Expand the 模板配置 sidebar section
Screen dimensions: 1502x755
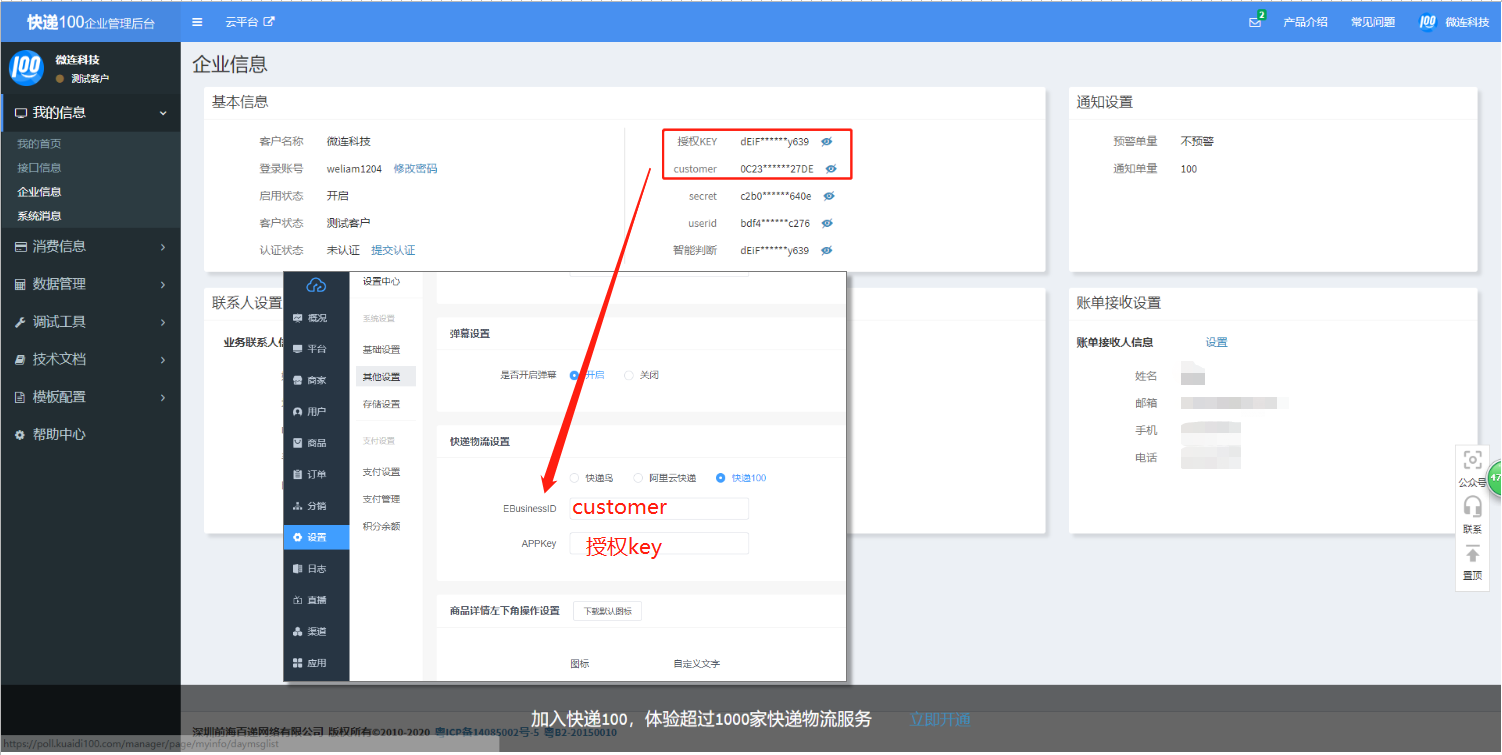point(90,397)
